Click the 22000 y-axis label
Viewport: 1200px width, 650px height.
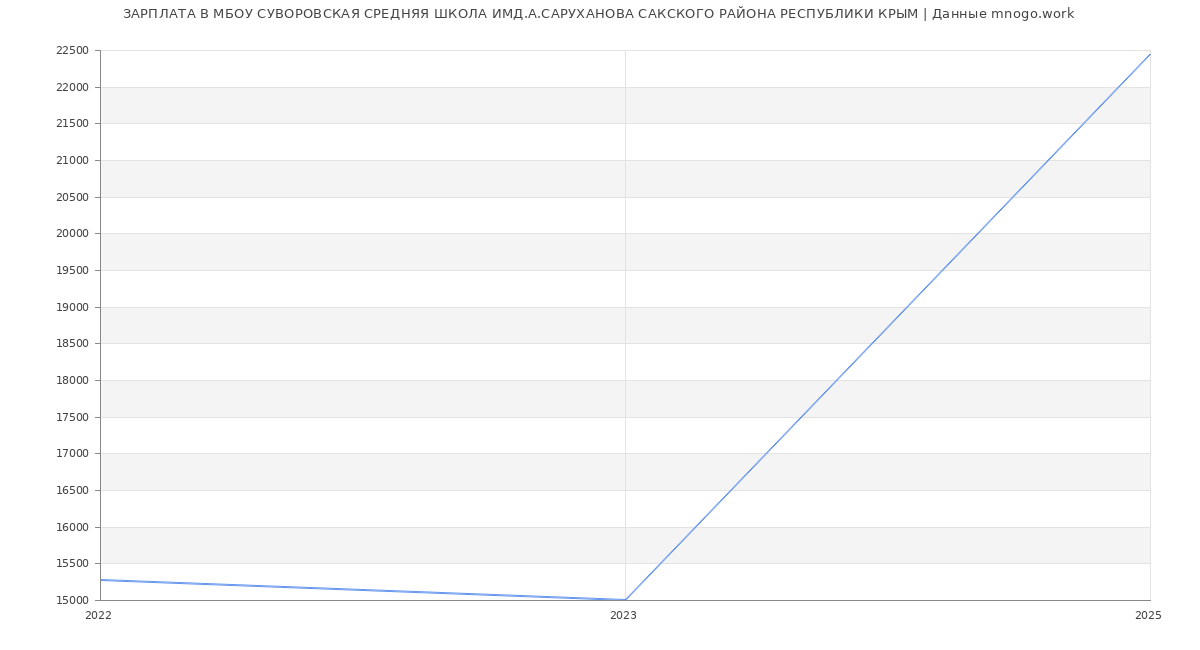[72, 88]
